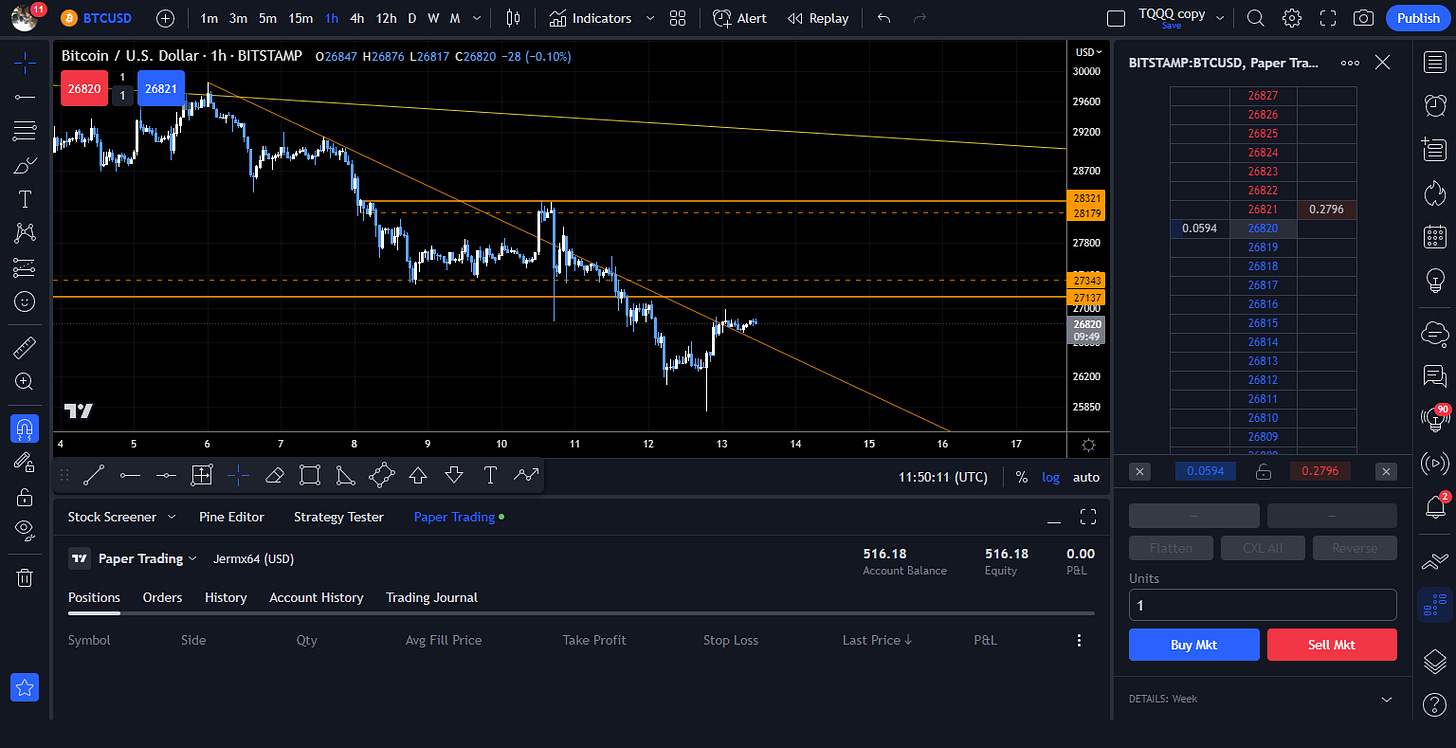Open the Account History tab
1456x748 pixels.
316,597
